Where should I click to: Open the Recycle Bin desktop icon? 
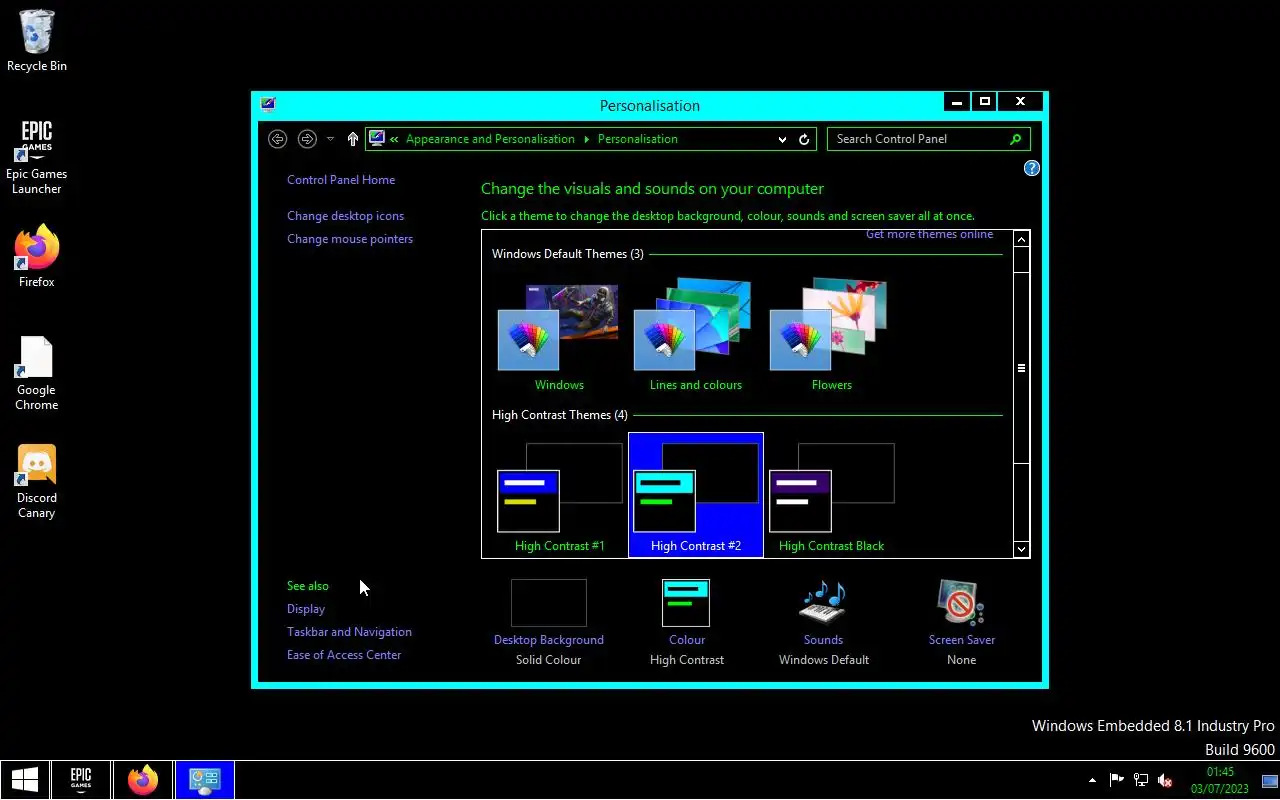click(x=37, y=41)
